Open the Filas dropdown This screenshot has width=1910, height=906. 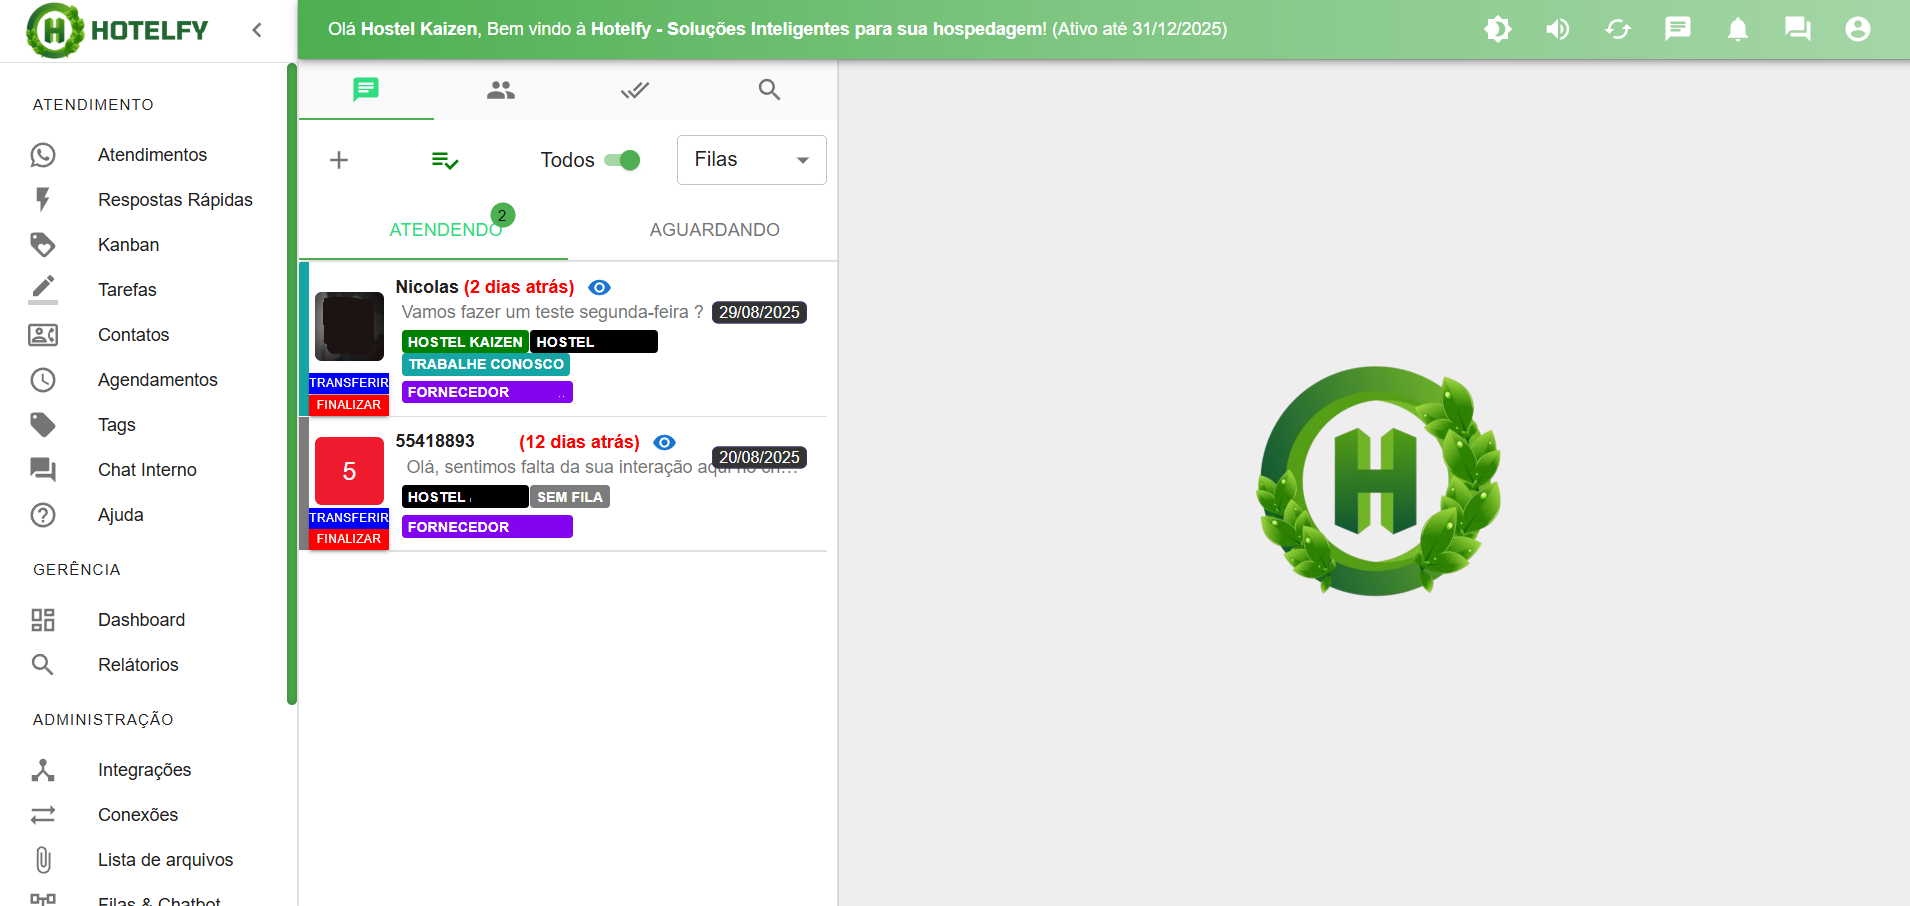coord(751,160)
